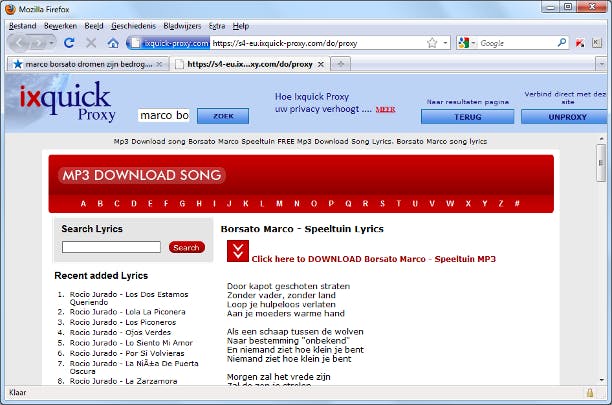Click the ixquick search field with marco bo
This screenshot has height=405, width=612.
164,115
